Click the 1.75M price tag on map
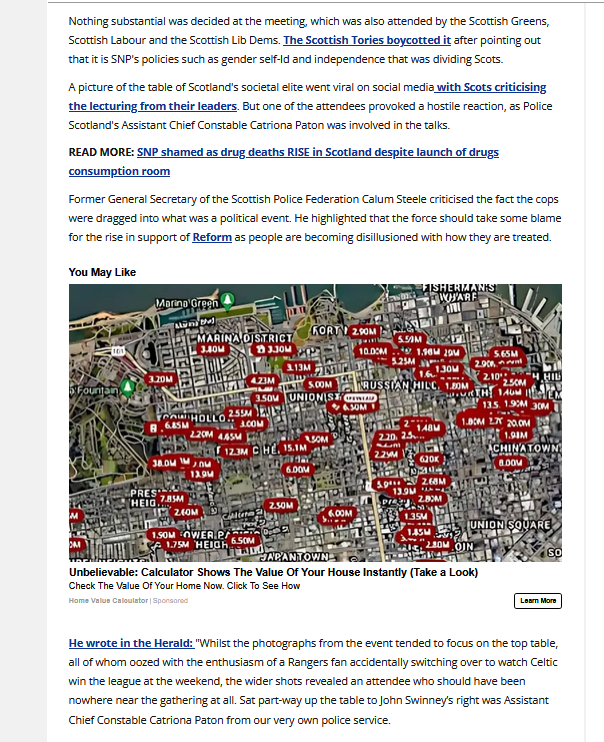Viewport: 604px width, 742px height. pyautogui.click(x=178, y=545)
